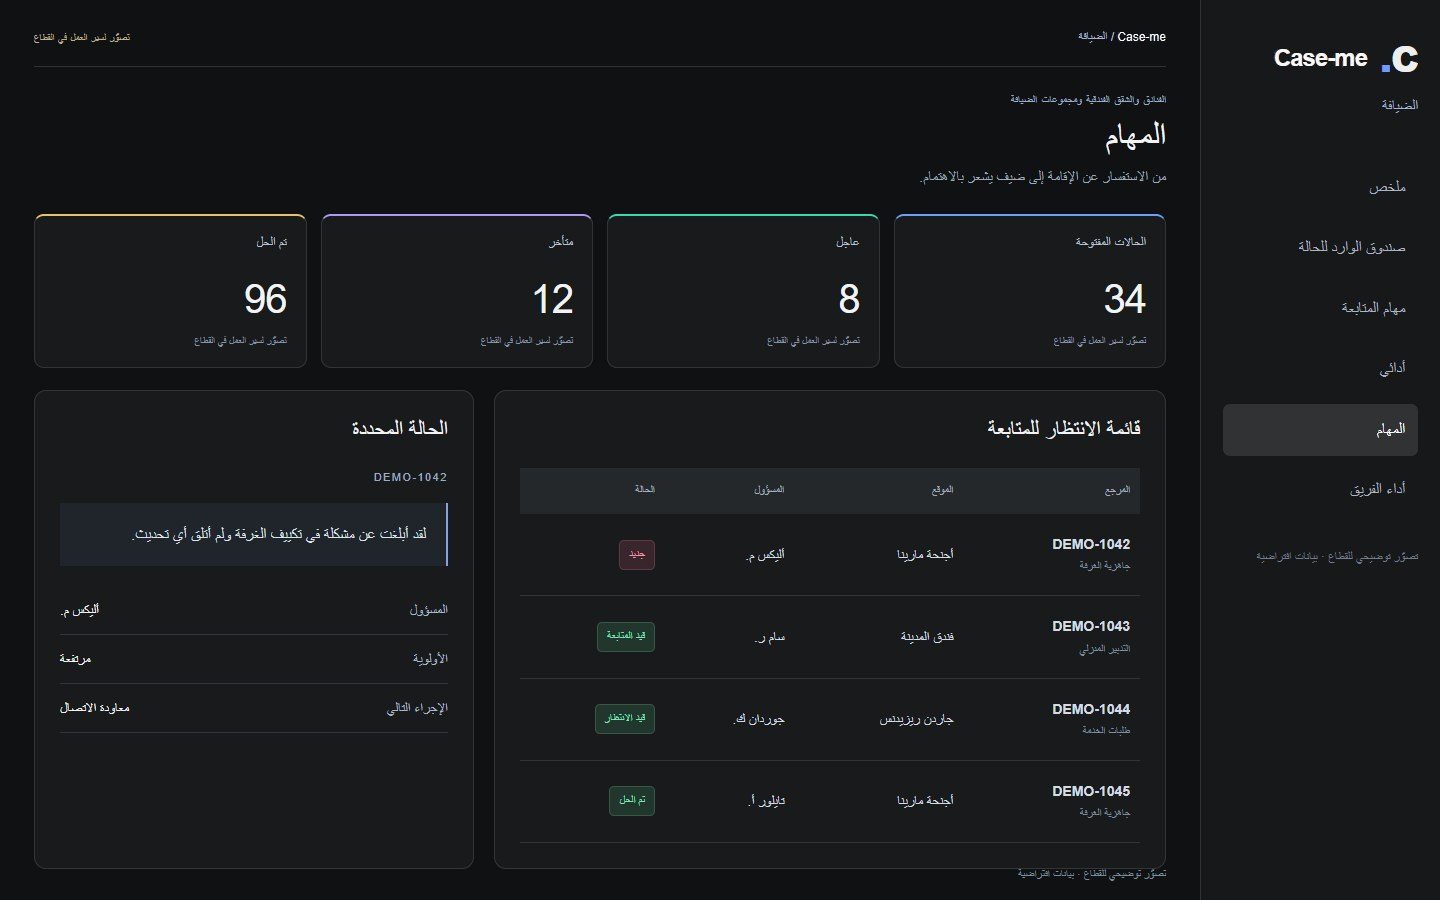The width and height of the screenshot is (1440, 900).
Task: Open the أدائي sidebar page
Action: [x=1320, y=368]
